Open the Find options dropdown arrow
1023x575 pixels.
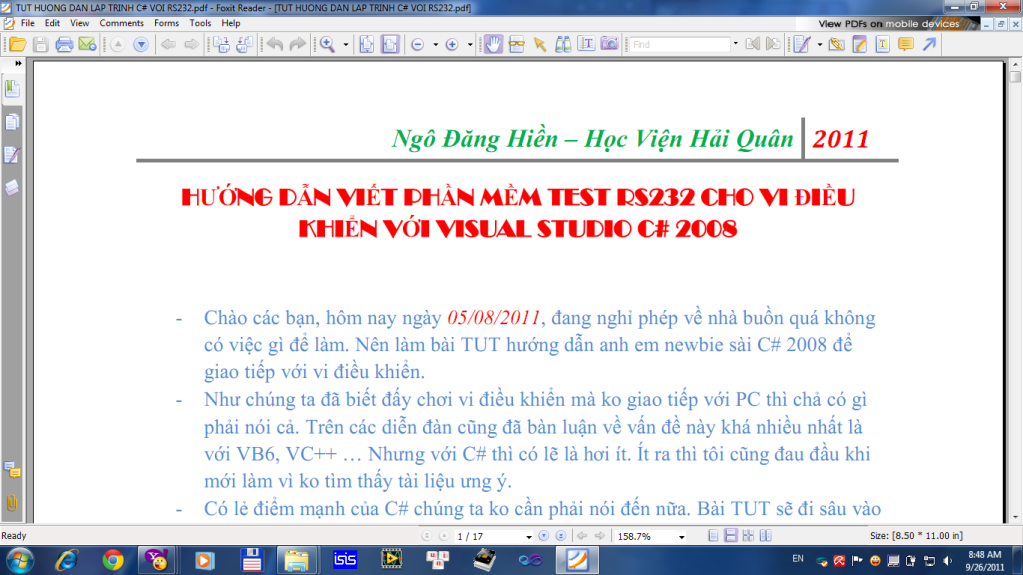(x=736, y=44)
